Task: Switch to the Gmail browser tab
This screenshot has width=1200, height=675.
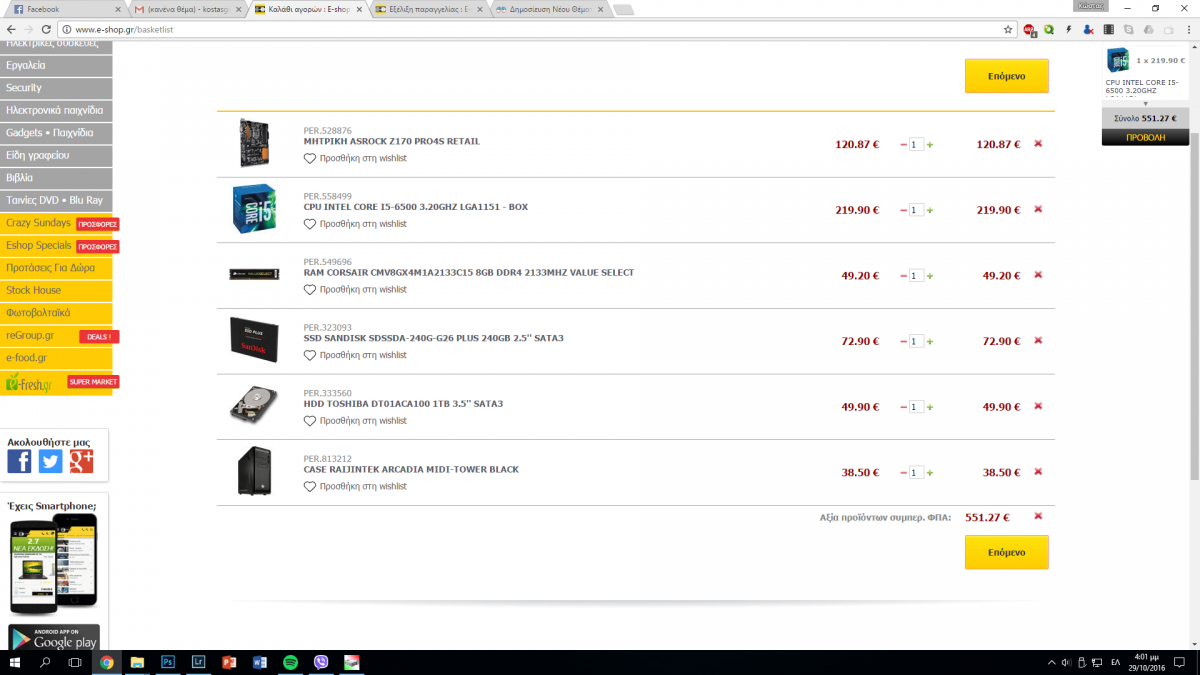Action: tap(187, 9)
